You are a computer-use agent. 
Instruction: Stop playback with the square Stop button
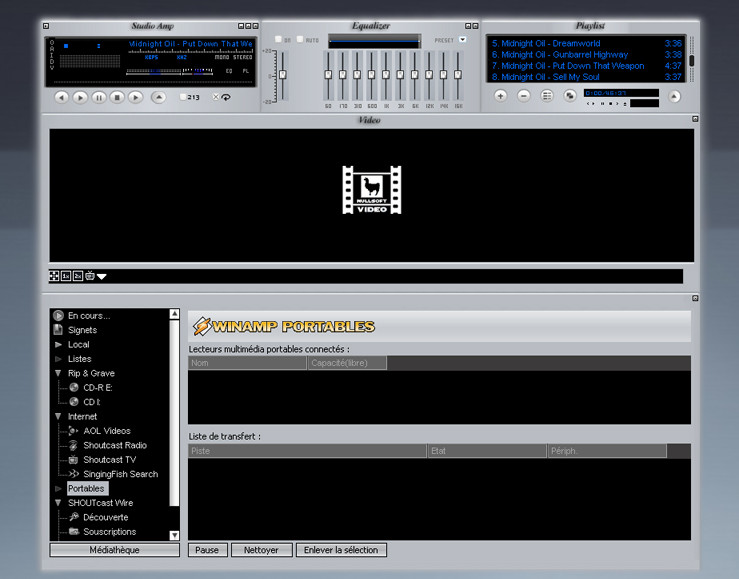tap(117, 98)
